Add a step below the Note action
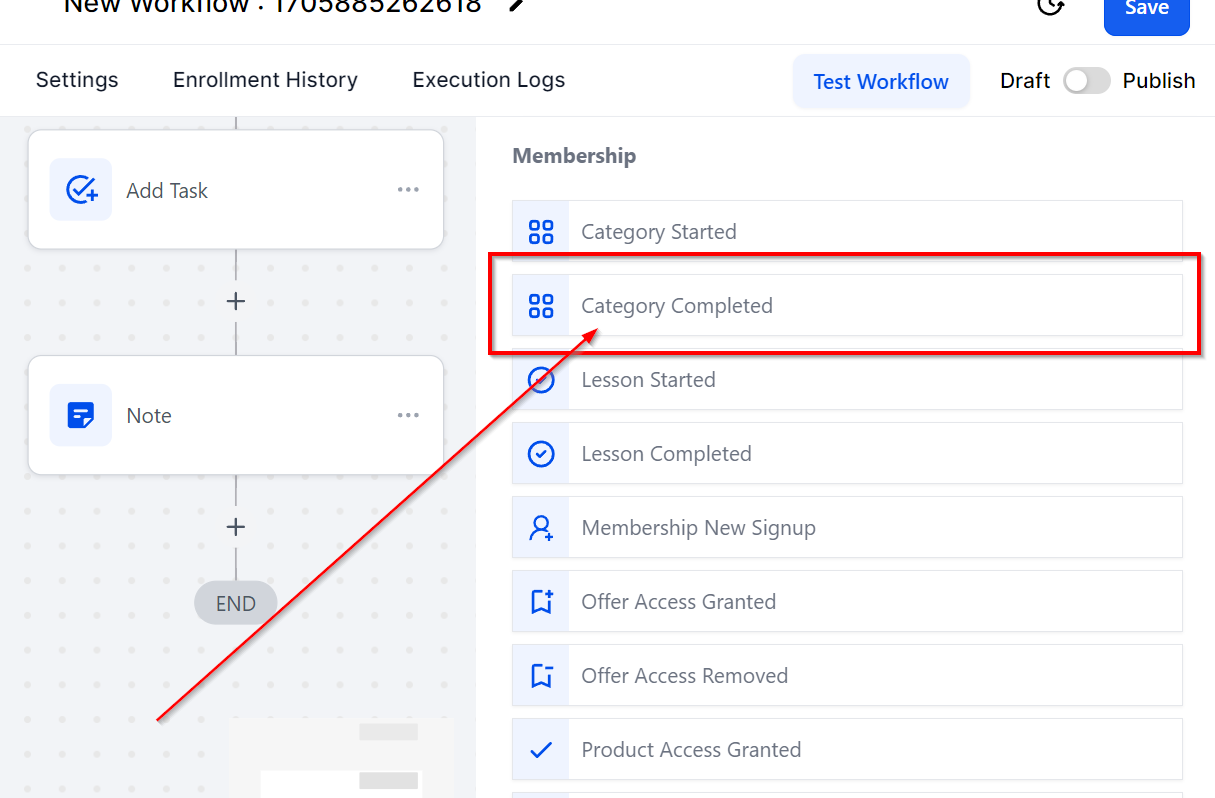The width and height of the screenshot is (1215, 798). (236, 527)
